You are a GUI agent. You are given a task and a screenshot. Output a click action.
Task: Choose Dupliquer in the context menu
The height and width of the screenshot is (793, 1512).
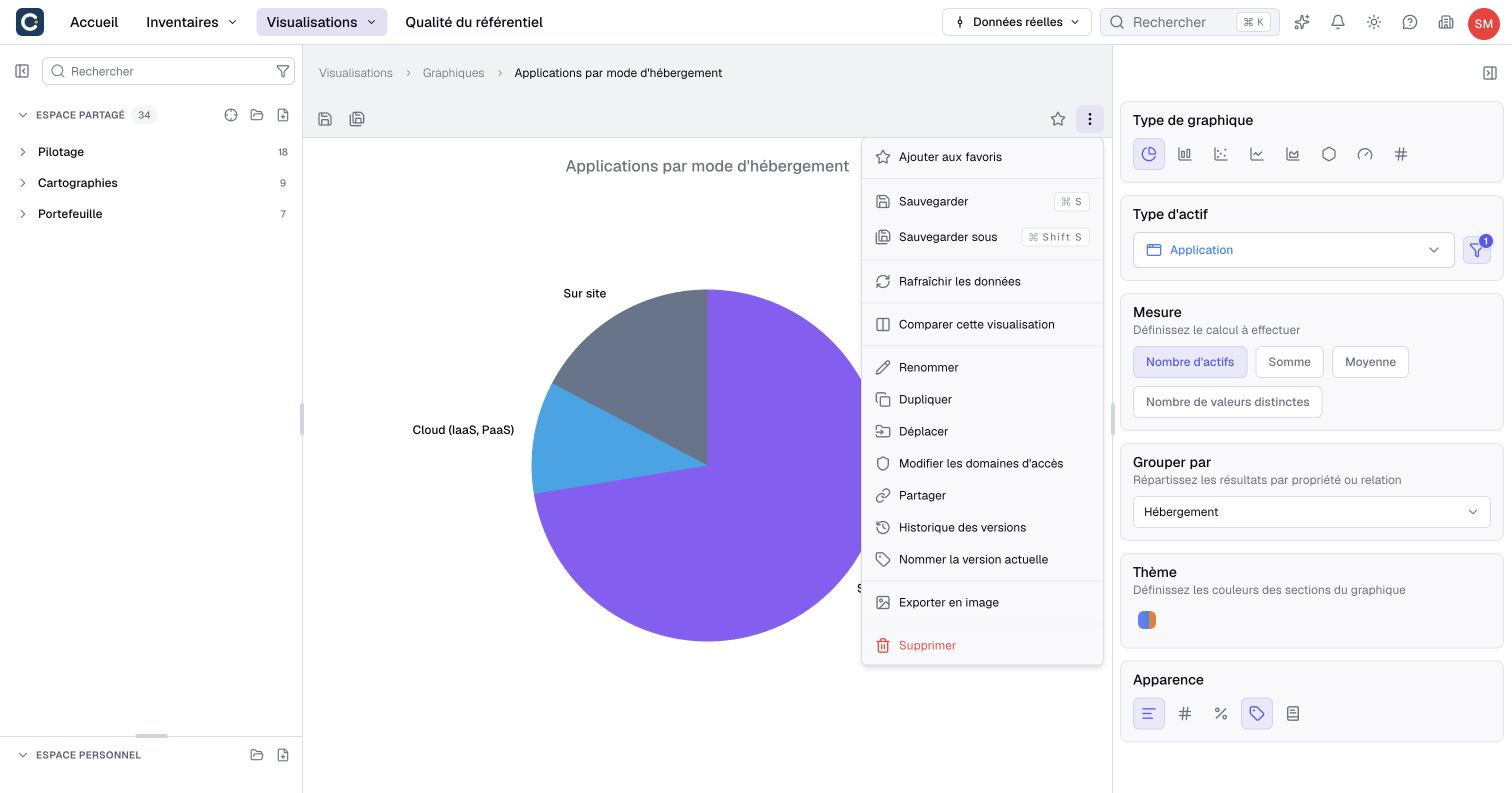point(982,399)
